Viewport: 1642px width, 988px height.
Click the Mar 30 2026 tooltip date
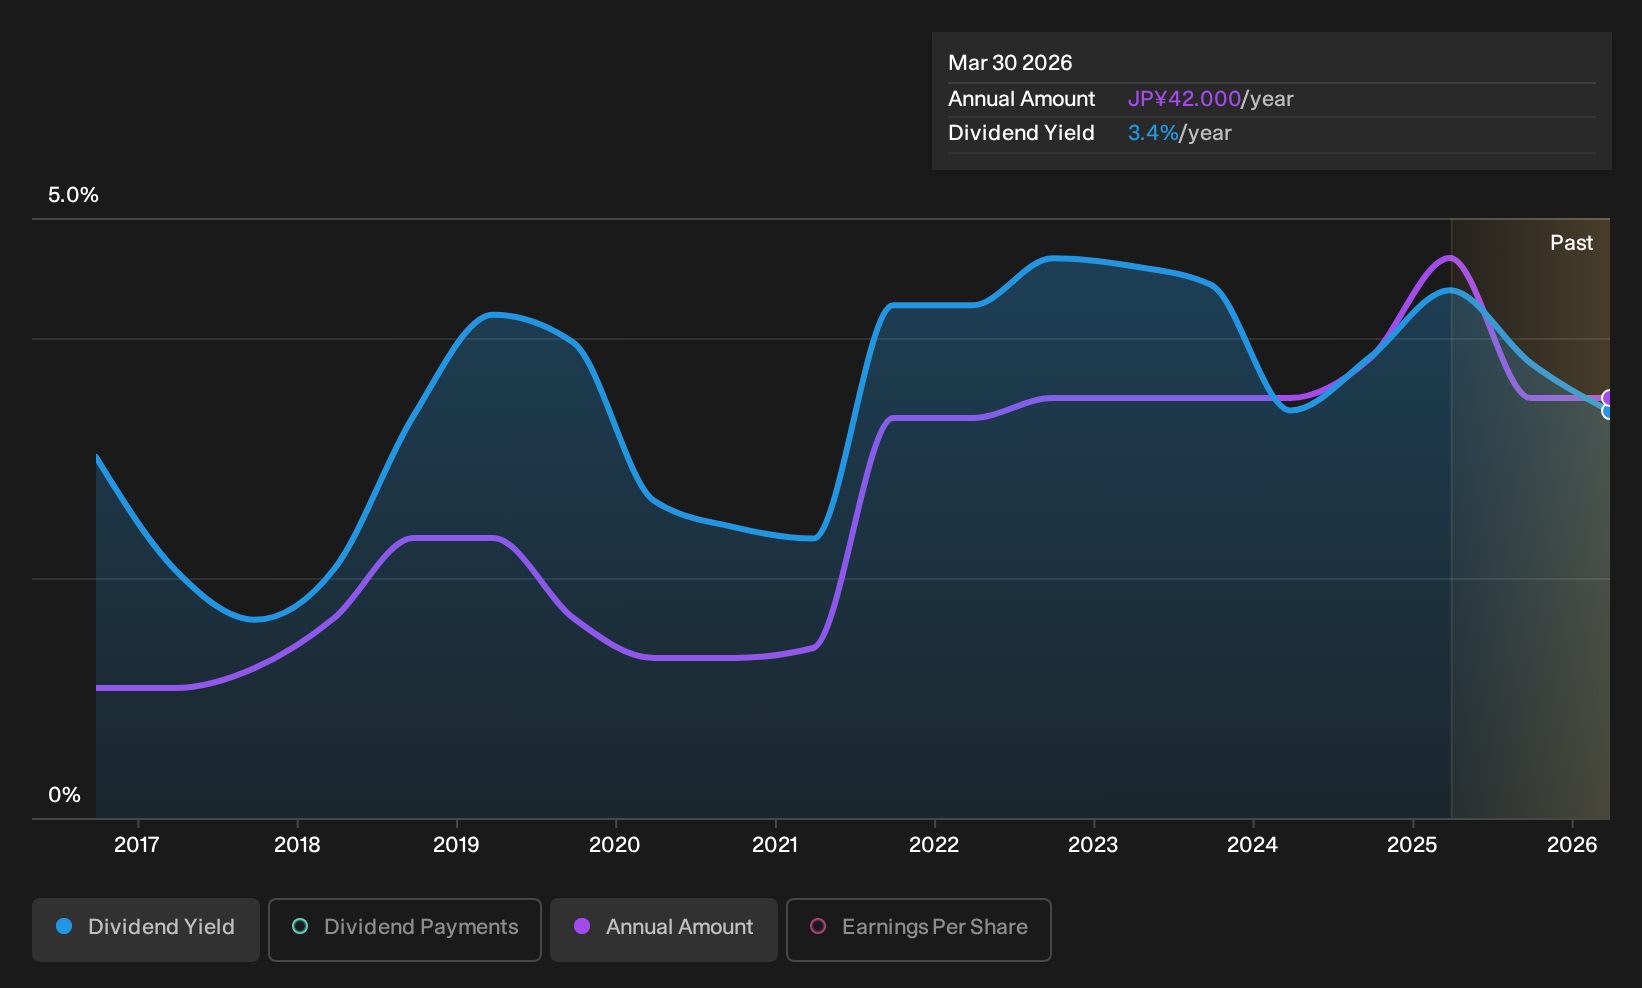click(x=1010, y=63)
